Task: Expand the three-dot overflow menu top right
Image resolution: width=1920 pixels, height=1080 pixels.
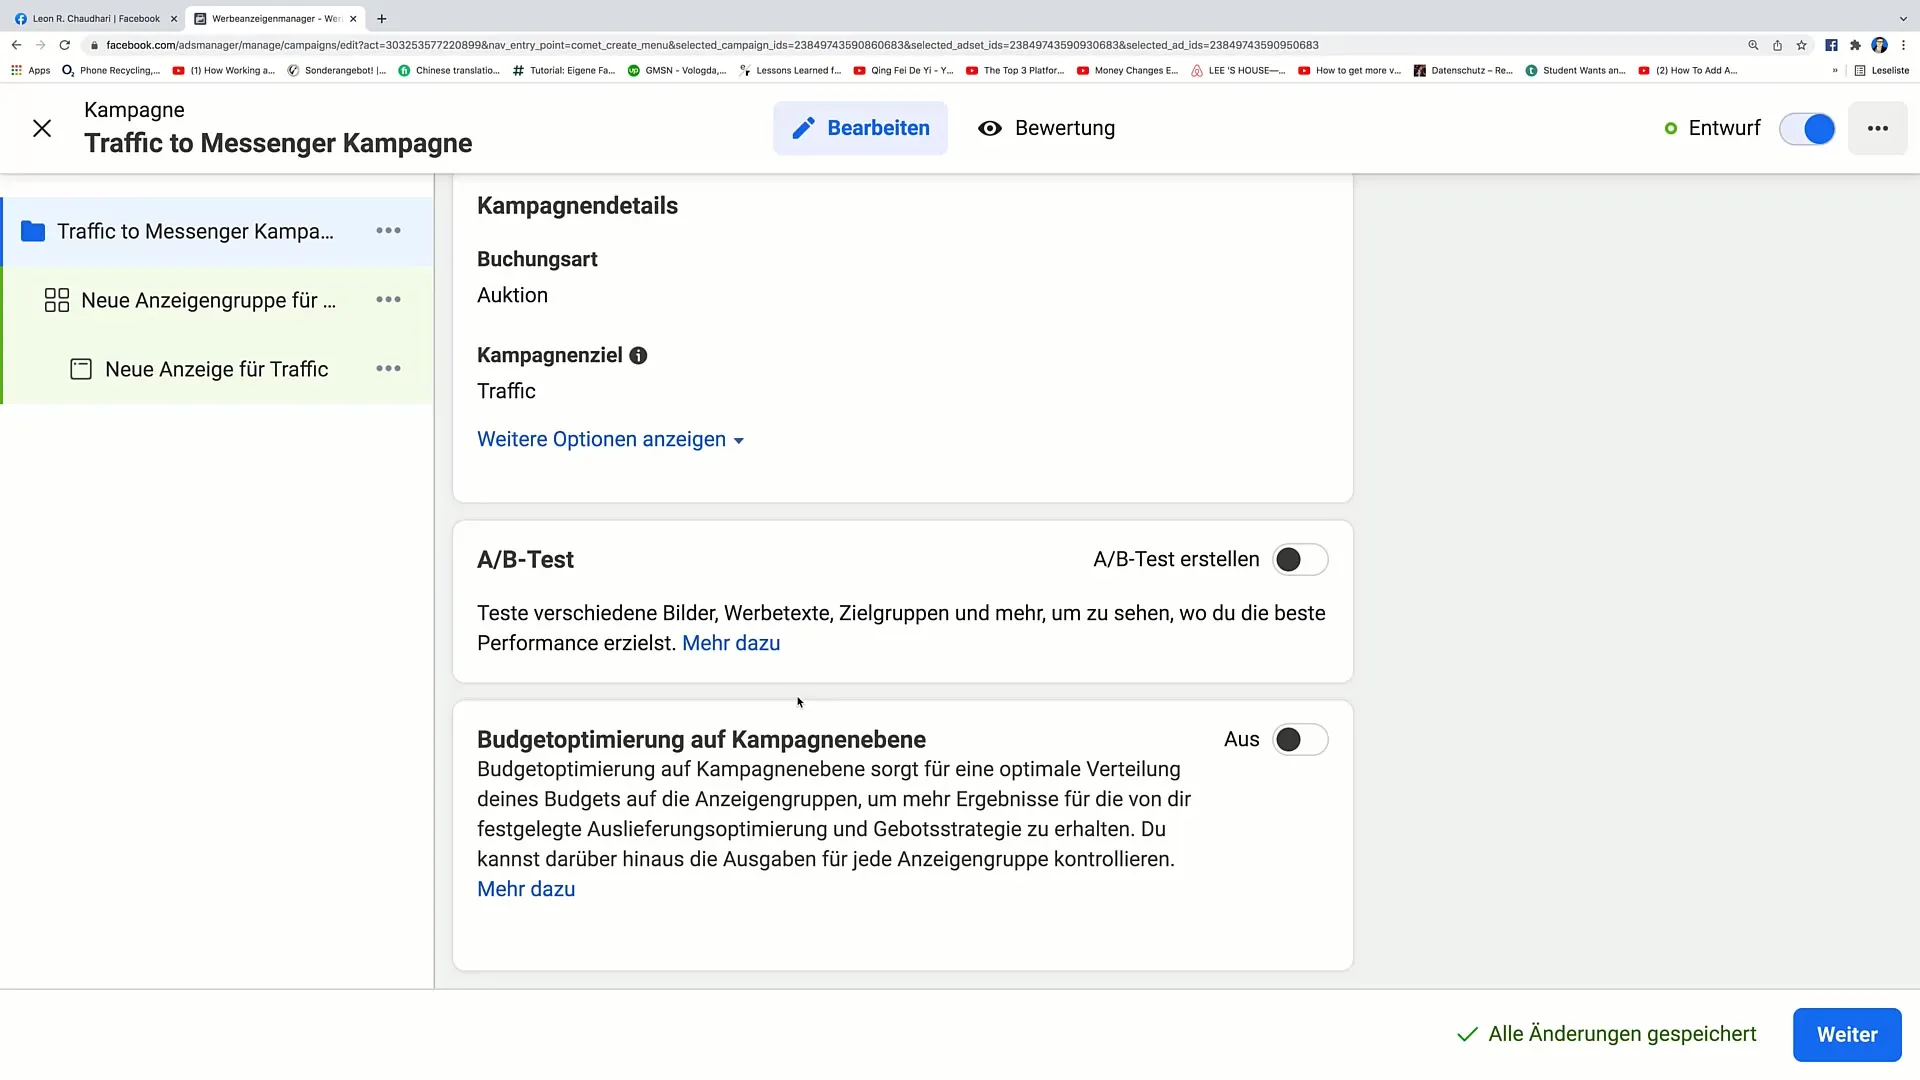Action: [1878, 128]
